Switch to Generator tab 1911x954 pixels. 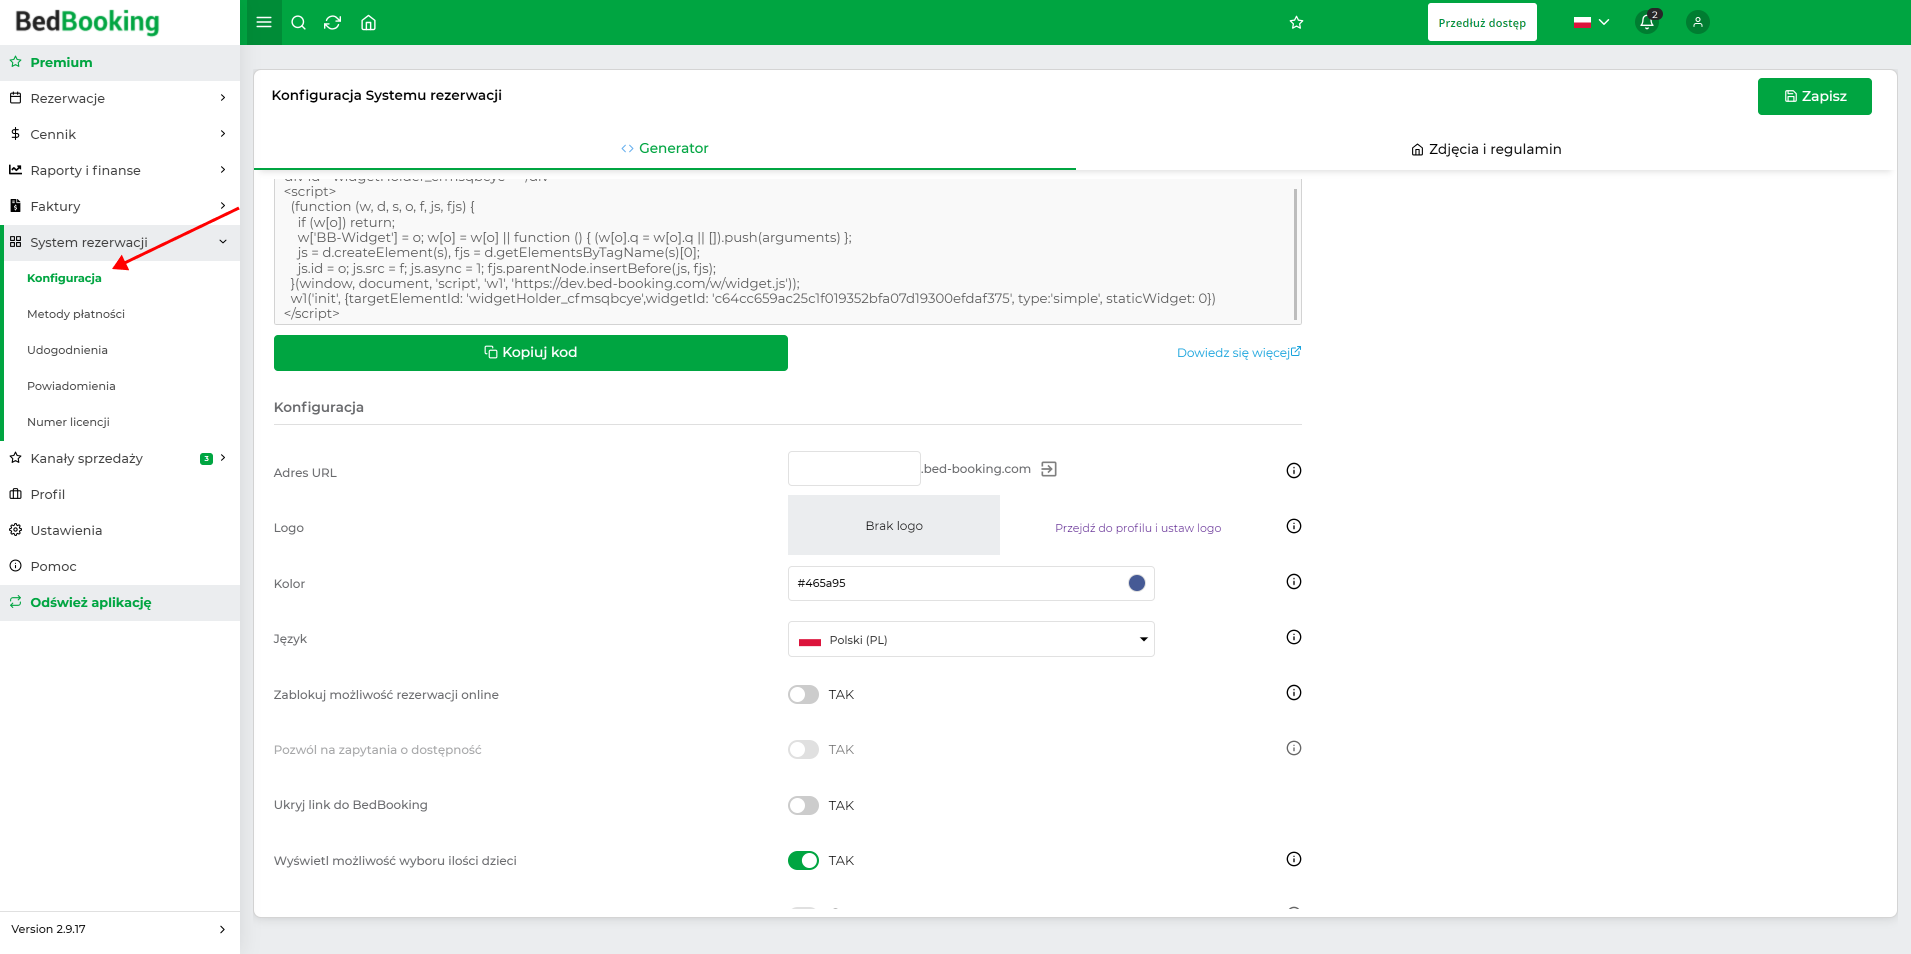(665, 148)
